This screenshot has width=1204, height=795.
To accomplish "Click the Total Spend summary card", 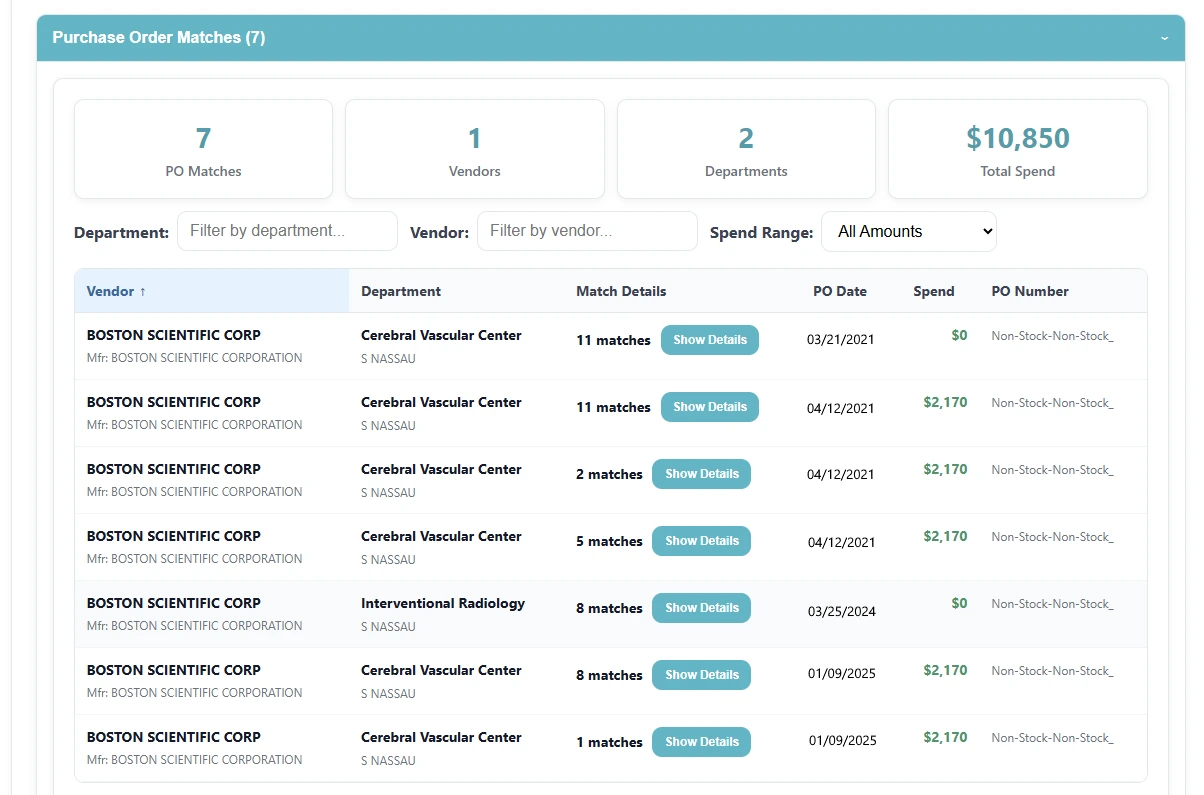I will click(x=1017, y=149).
